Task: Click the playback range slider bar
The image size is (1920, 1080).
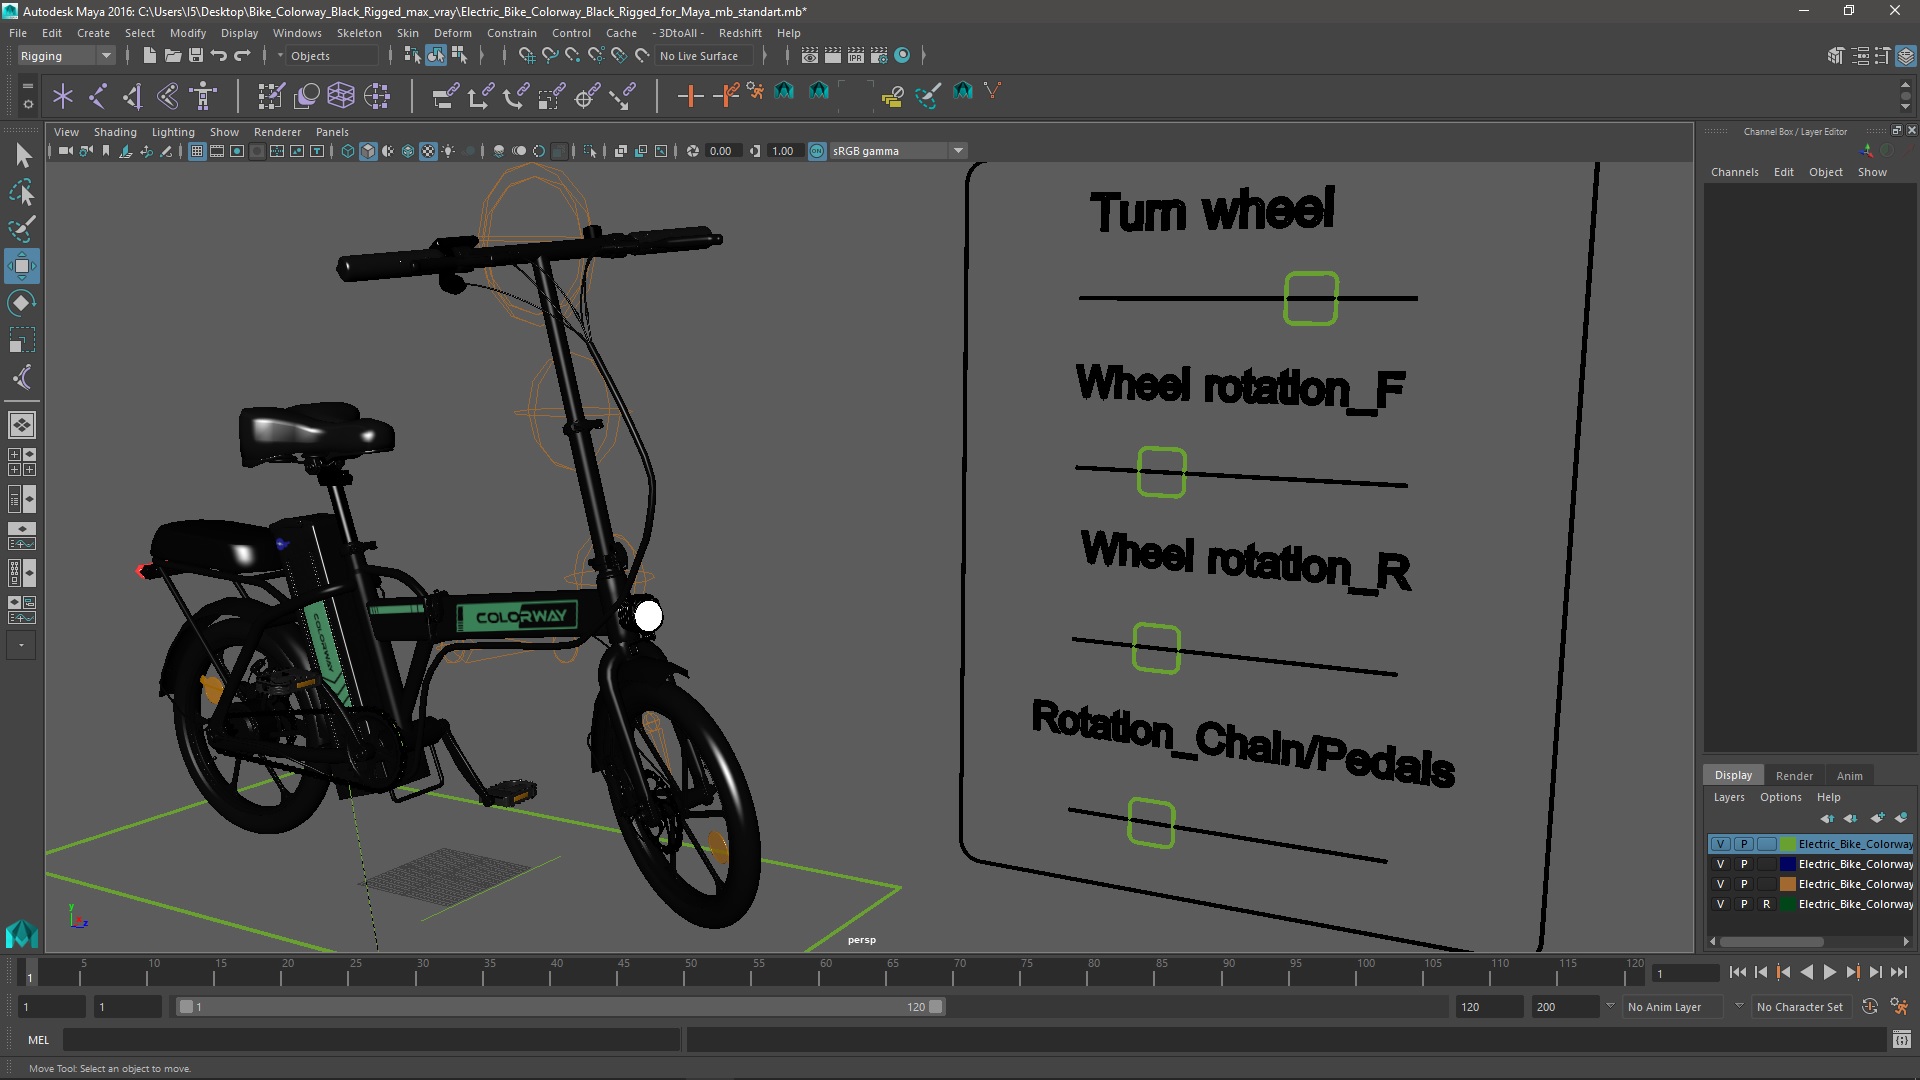Action: tap(560, 1007)
